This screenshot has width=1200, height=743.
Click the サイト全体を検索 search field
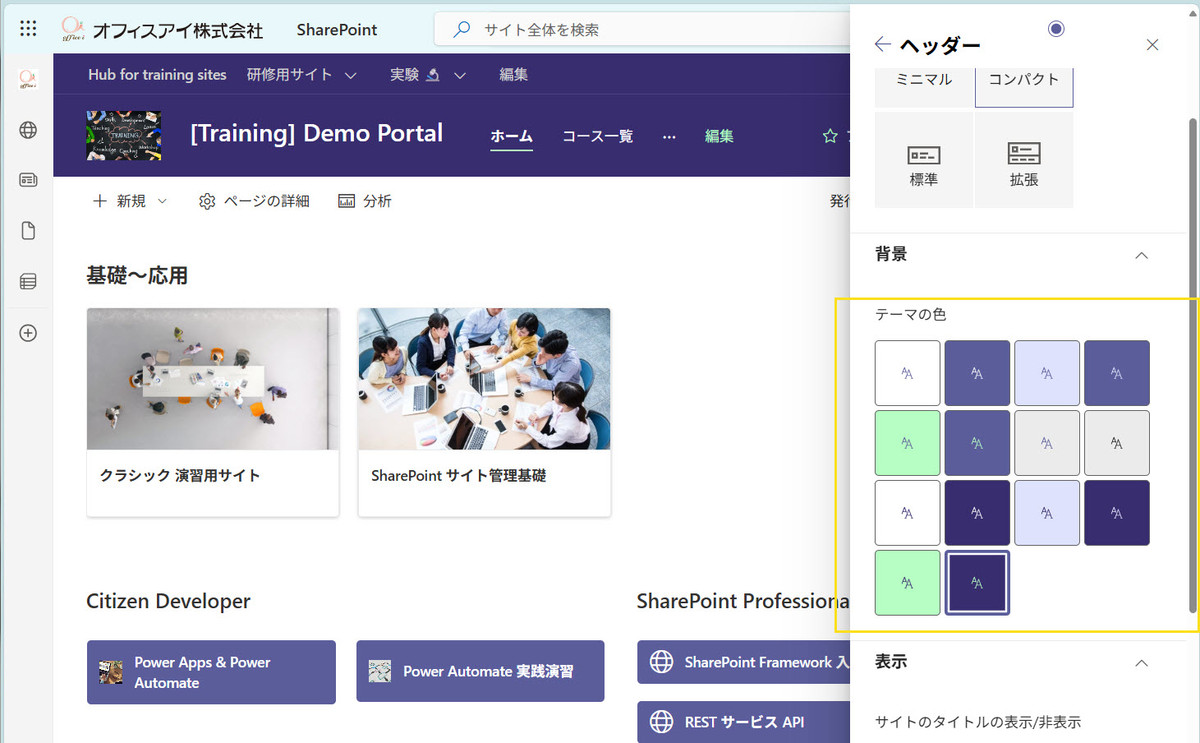tap(642, 30)
